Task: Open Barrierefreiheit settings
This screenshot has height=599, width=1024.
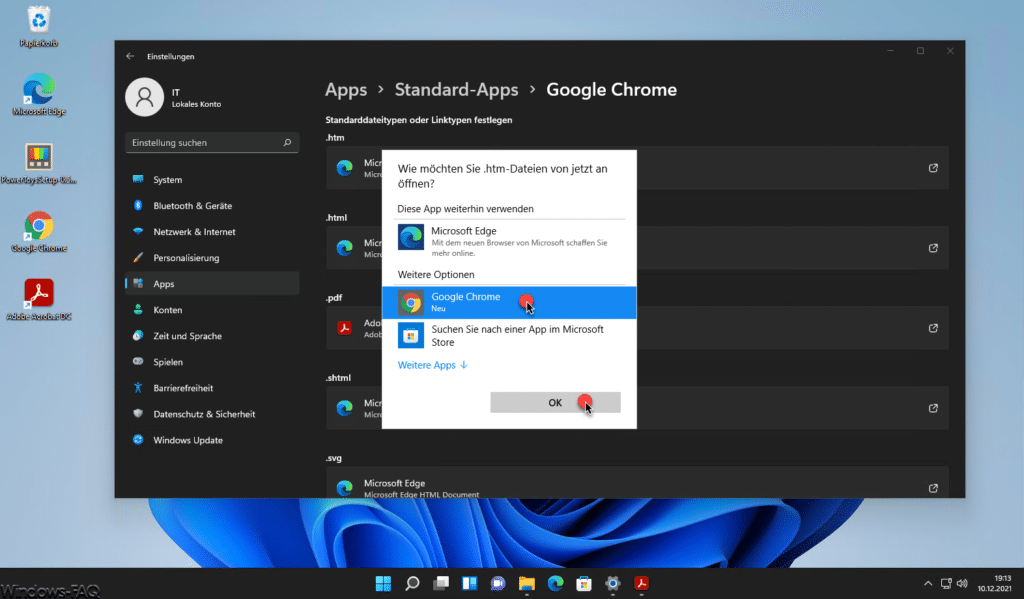Action: pos(212,388)
